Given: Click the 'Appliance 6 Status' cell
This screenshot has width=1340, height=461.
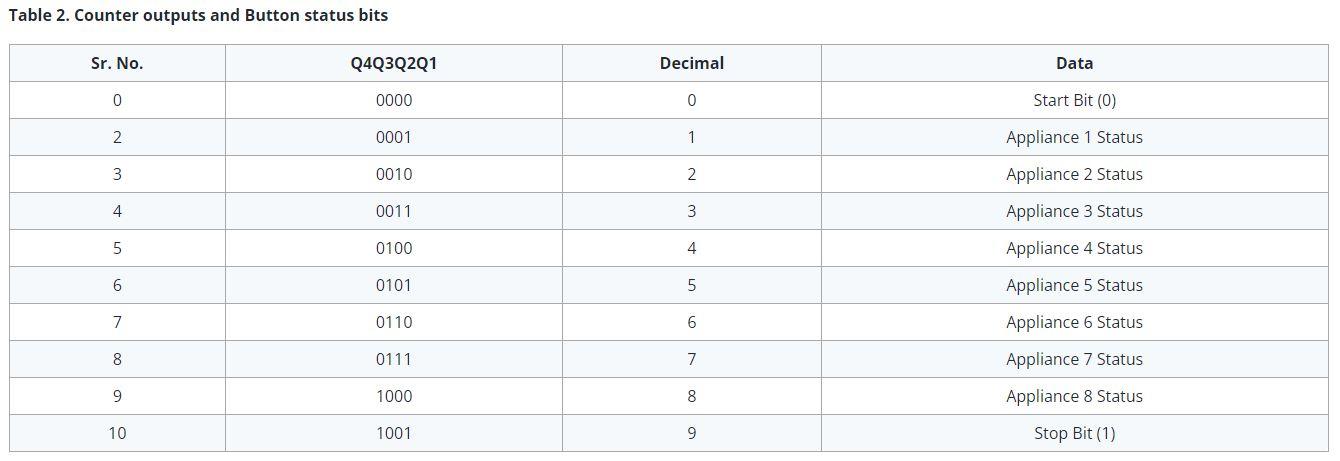Looking at the screenshot, I should tap(1074, 322).
